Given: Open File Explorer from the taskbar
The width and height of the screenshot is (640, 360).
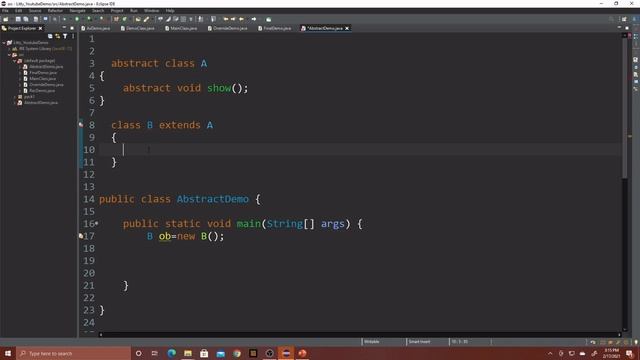Looking at the screenshot, I should [x=188, y=353].
